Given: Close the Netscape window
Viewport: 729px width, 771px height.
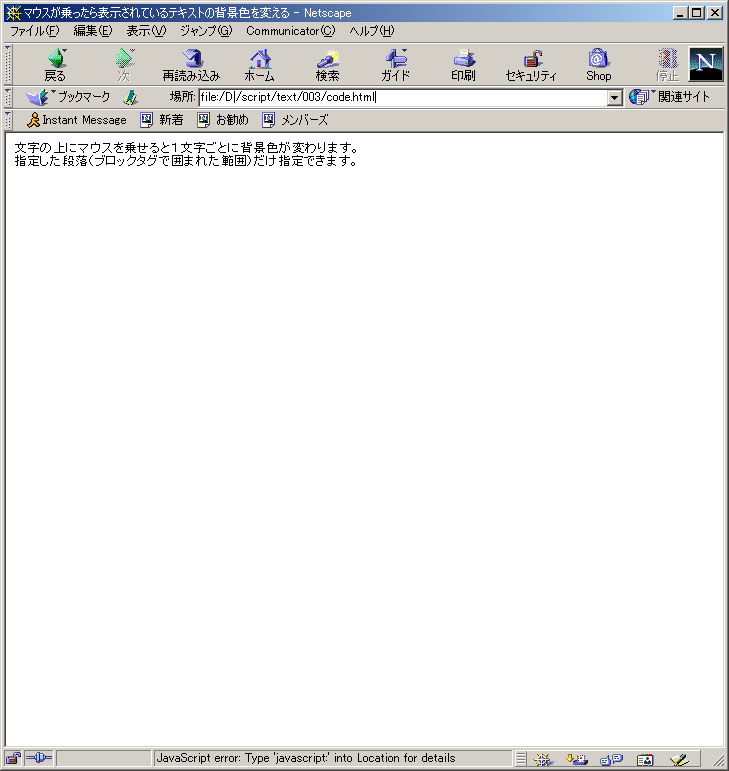Looking at the screenshot, I should pyautogui.click(x=715, y=13).
